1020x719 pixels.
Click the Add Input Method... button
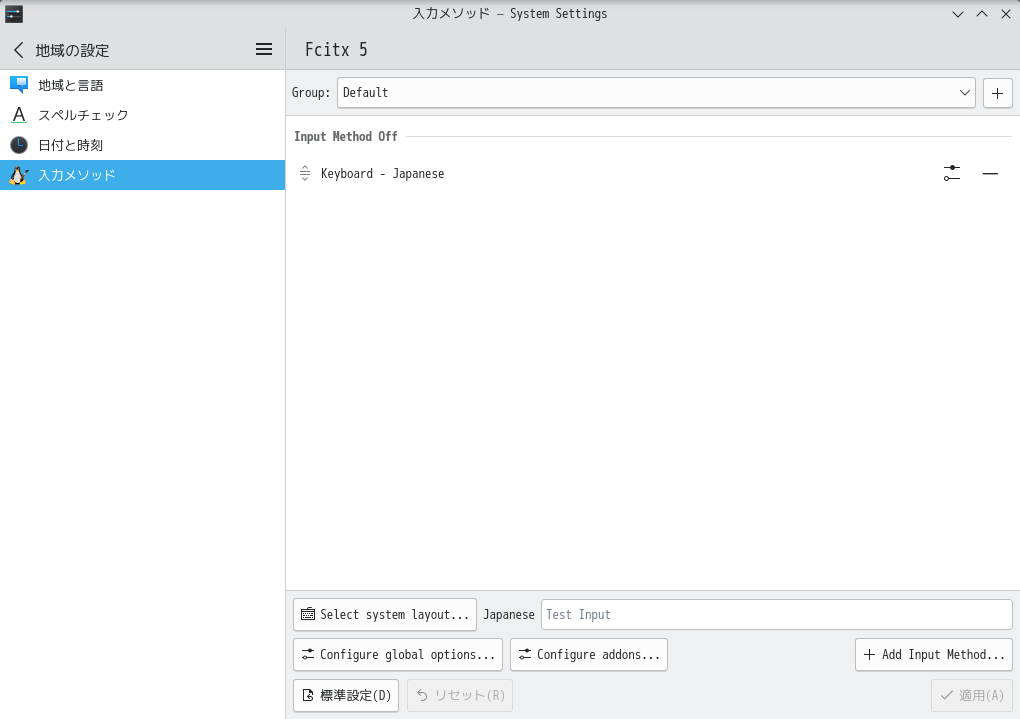[x=933, y=655]
